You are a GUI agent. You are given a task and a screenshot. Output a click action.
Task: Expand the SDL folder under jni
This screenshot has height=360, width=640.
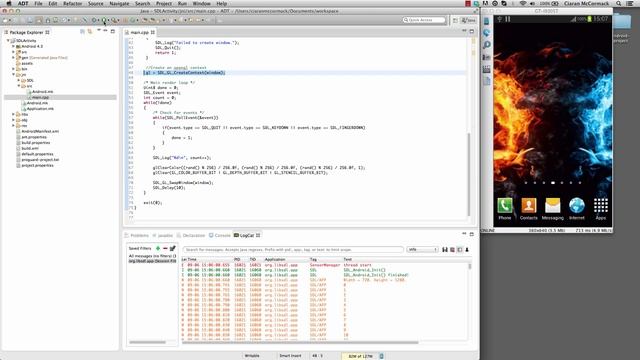pos(19,80)
